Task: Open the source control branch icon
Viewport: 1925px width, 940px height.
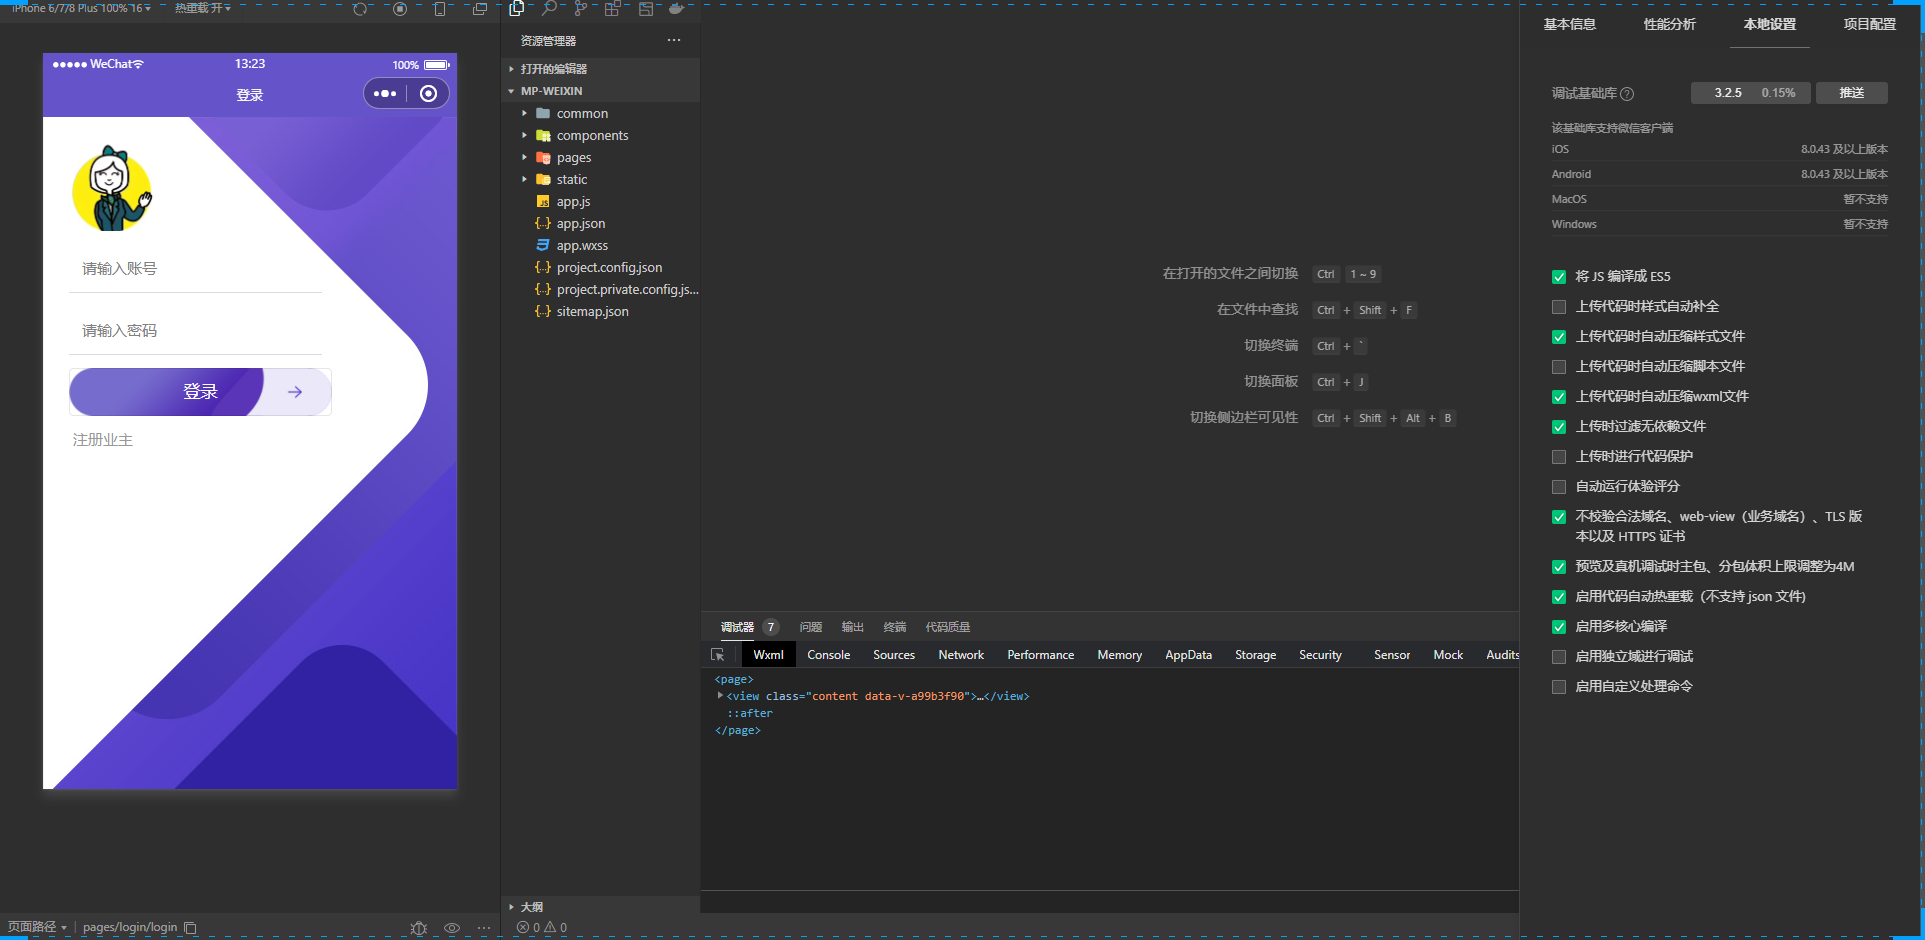Action: 580,9
